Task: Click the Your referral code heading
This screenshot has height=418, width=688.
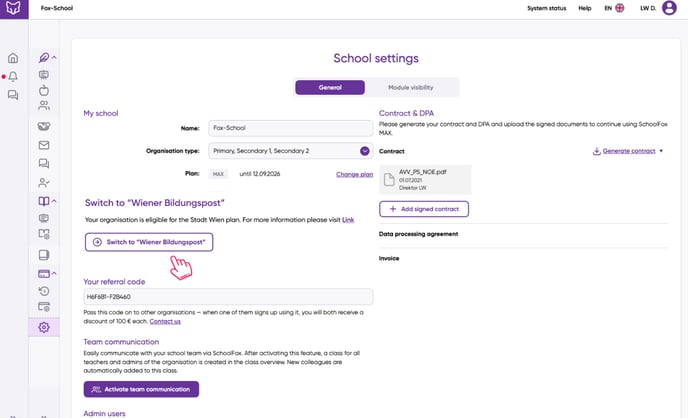Action: point(114,282)
